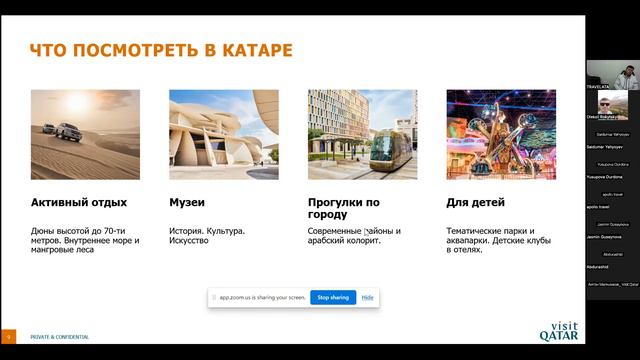Image resolution: width=640 pixels, height=360 pixels.
Task: Select the desert dunes jeep photo
Action: (85, 135)
